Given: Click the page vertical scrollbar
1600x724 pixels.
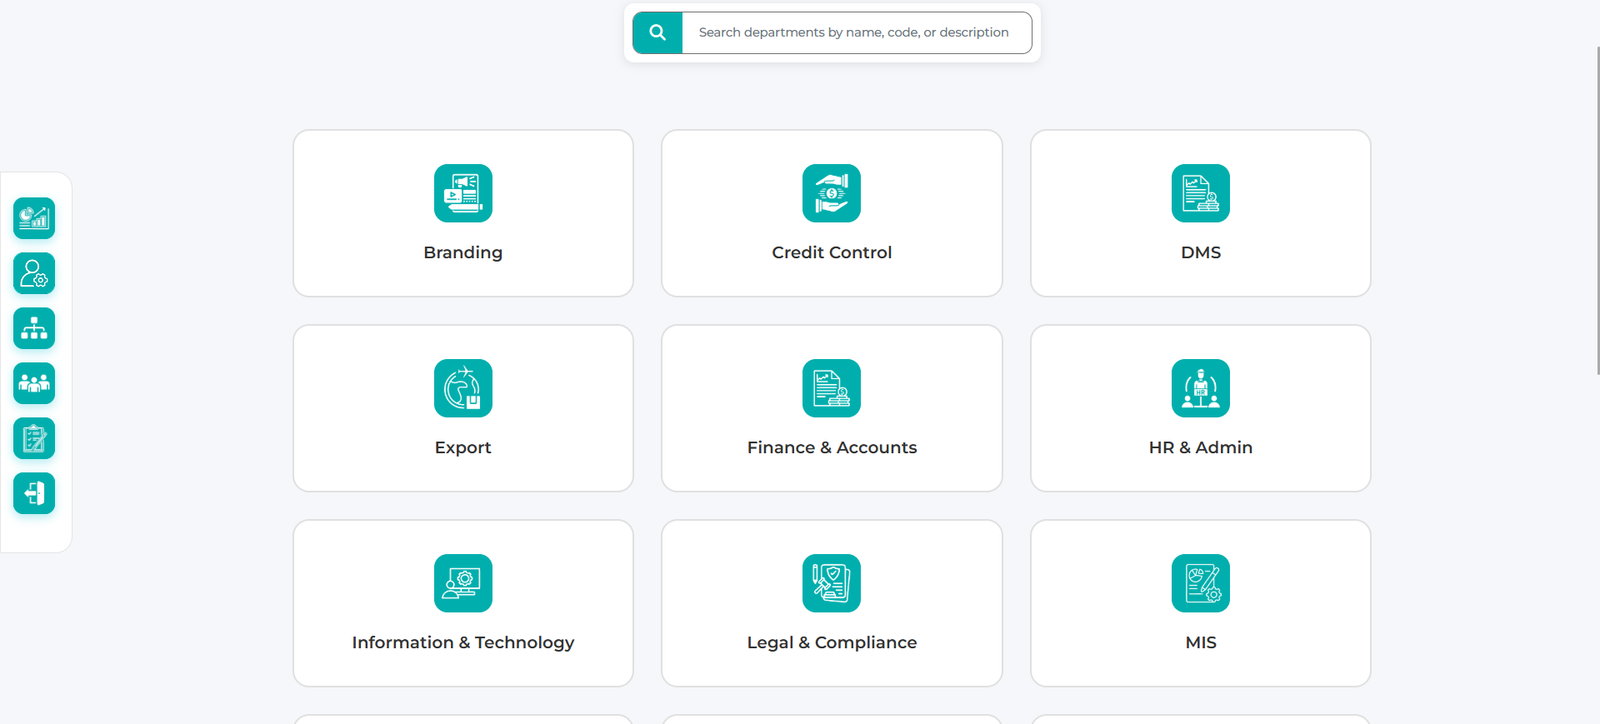Looking at the screenshot, I should (1597, 210).
